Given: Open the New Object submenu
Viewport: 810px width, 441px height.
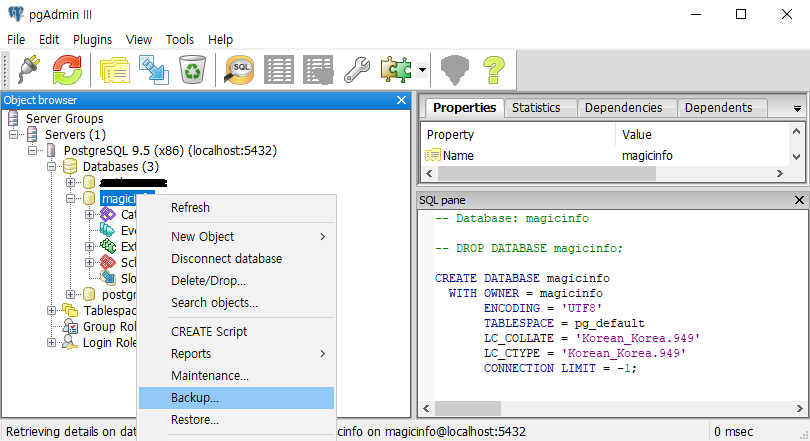Looking at the screenshot, I should click(x=237, y=237).
